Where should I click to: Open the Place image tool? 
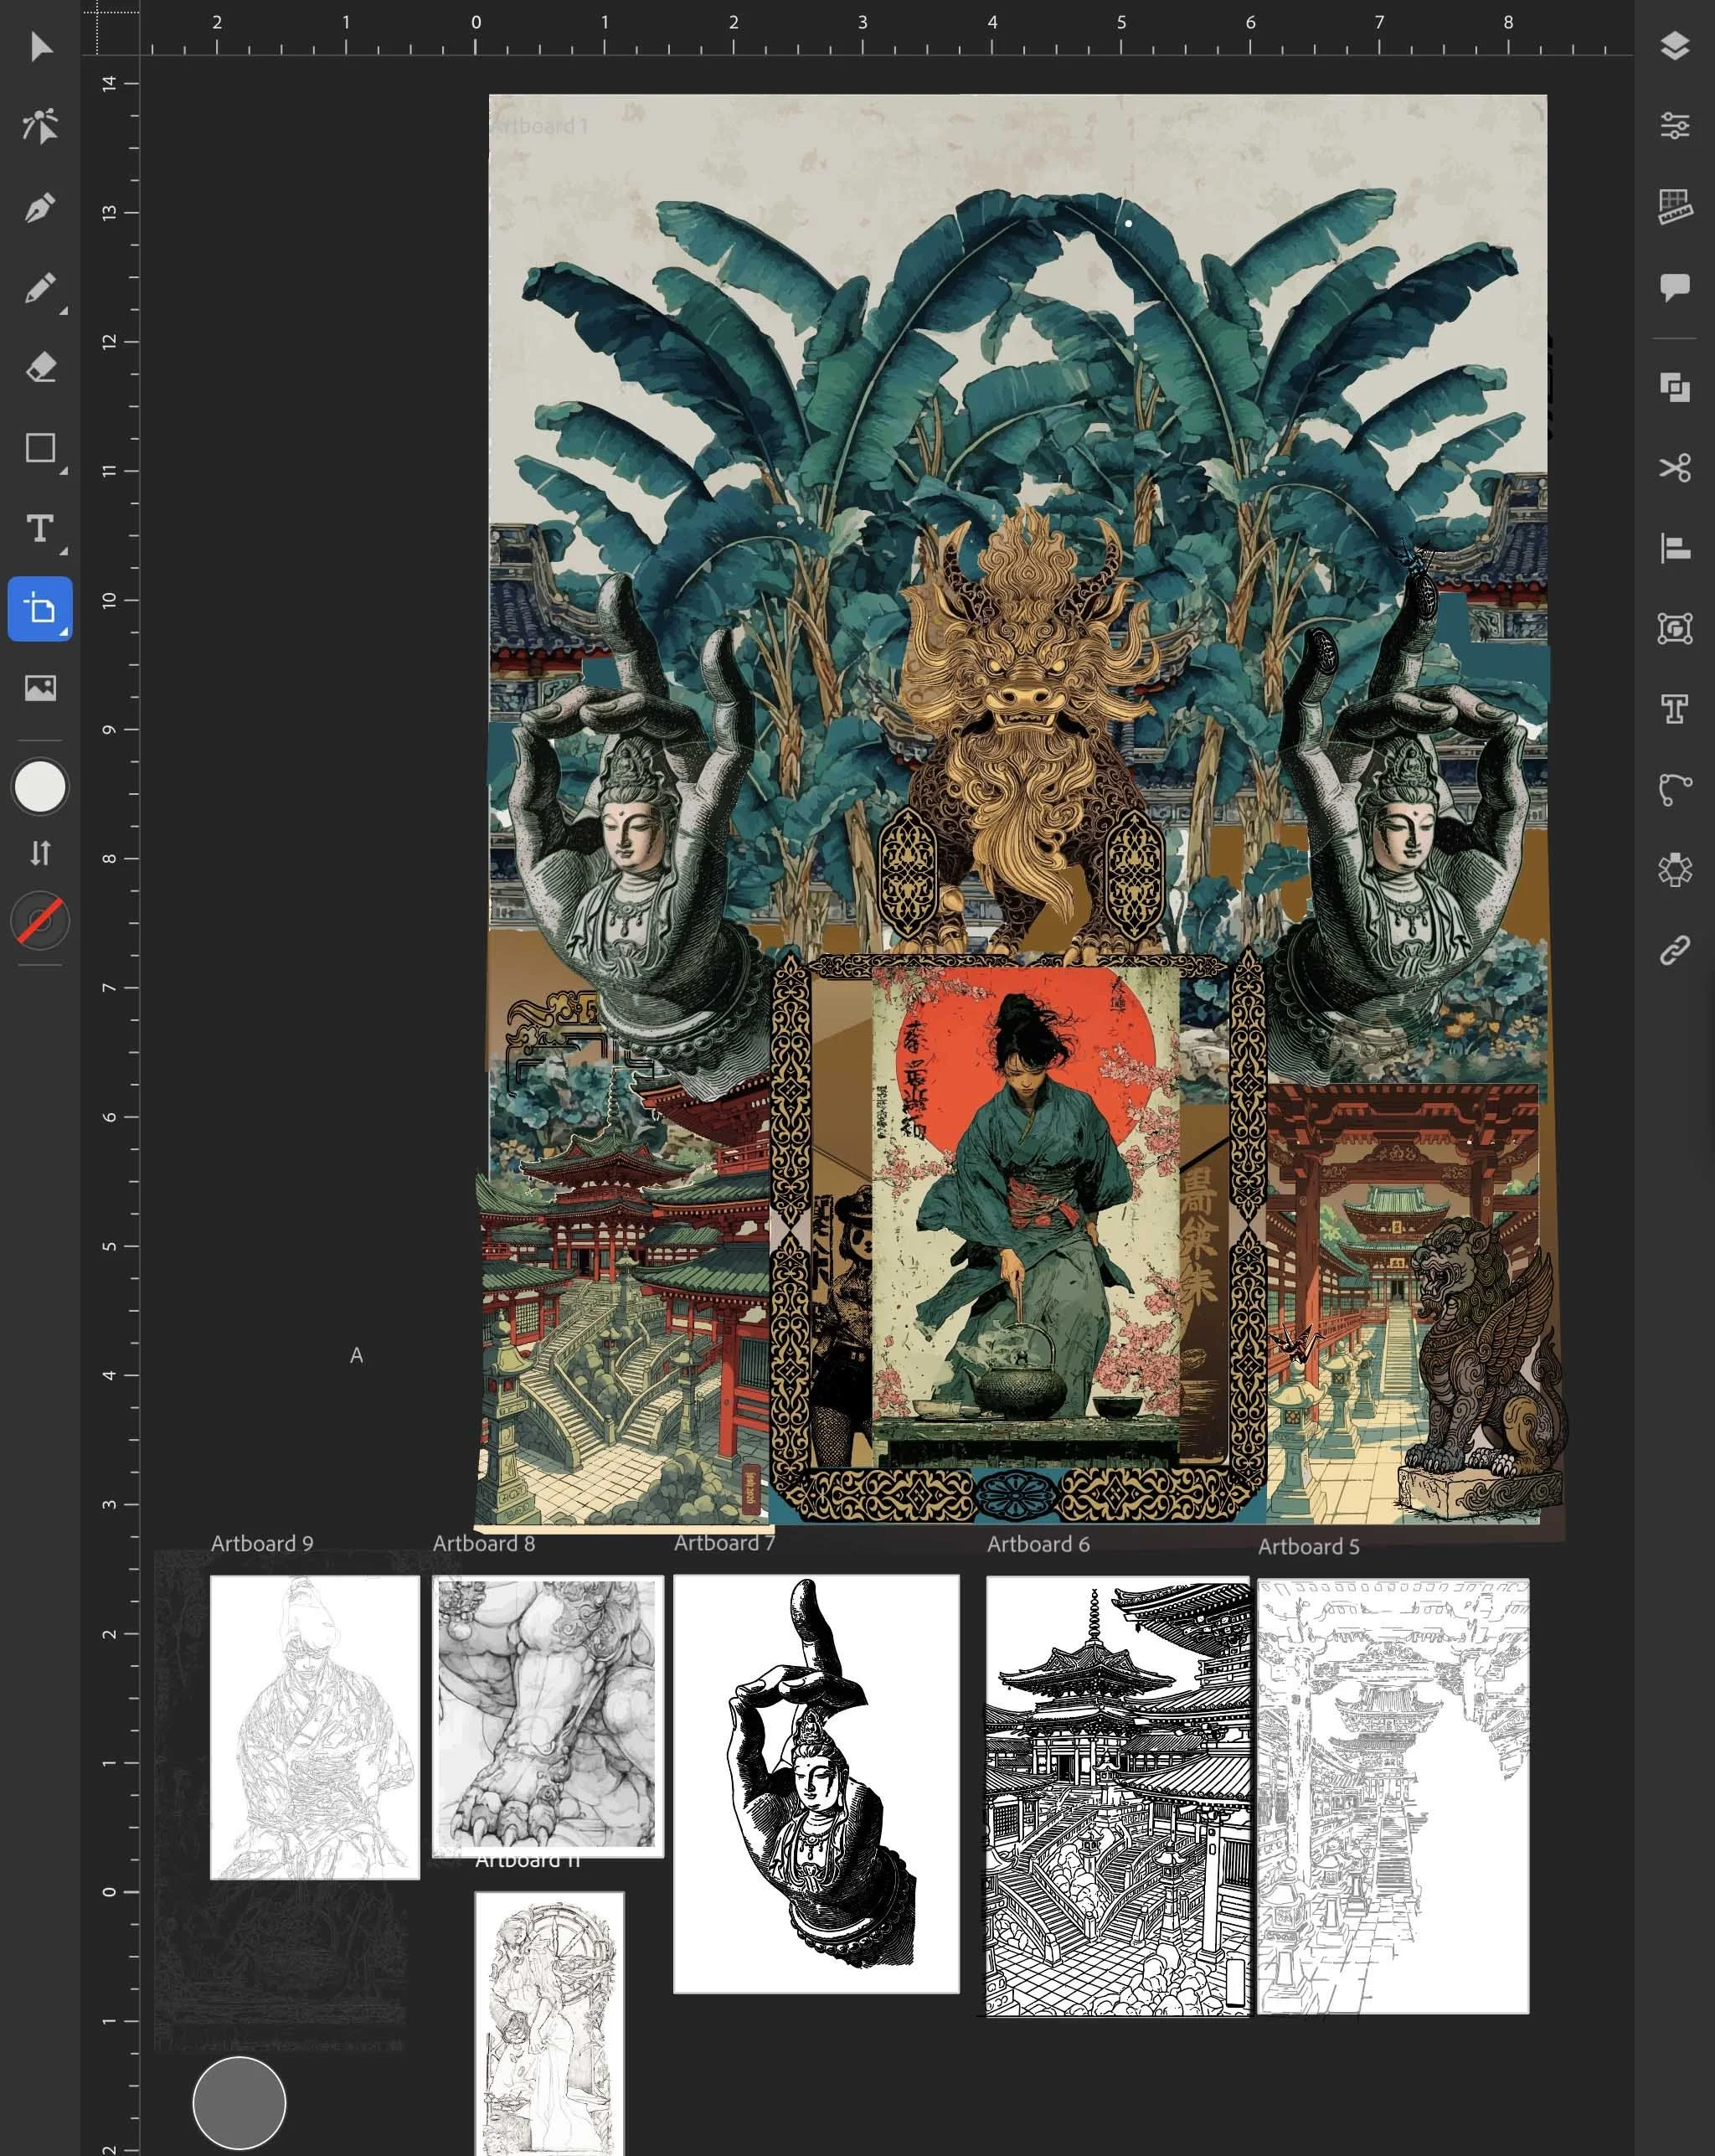point(40,688)
